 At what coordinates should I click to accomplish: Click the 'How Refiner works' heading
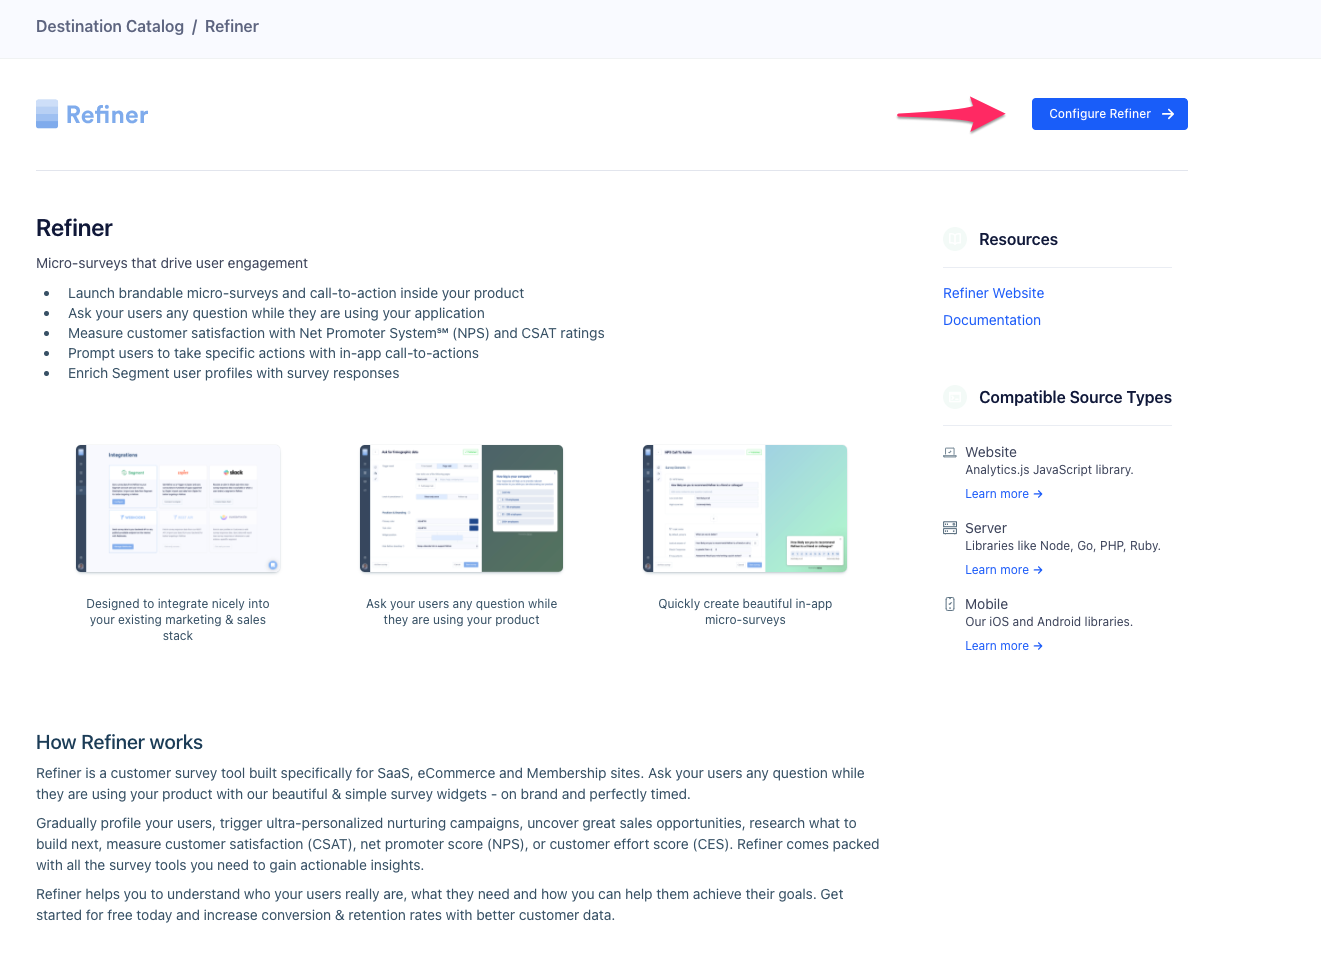tap(119, 742)
